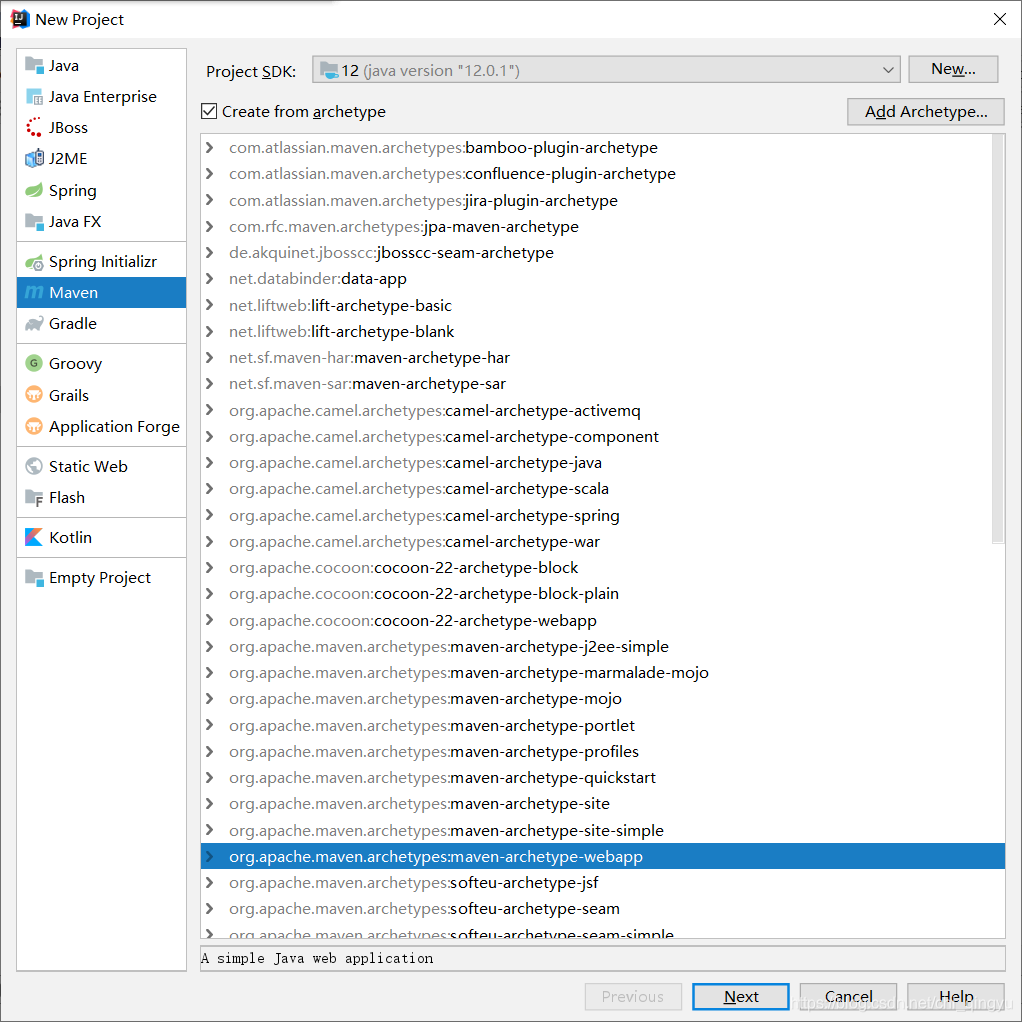Click the archetype list vertical scrollbar

point(998,339)
